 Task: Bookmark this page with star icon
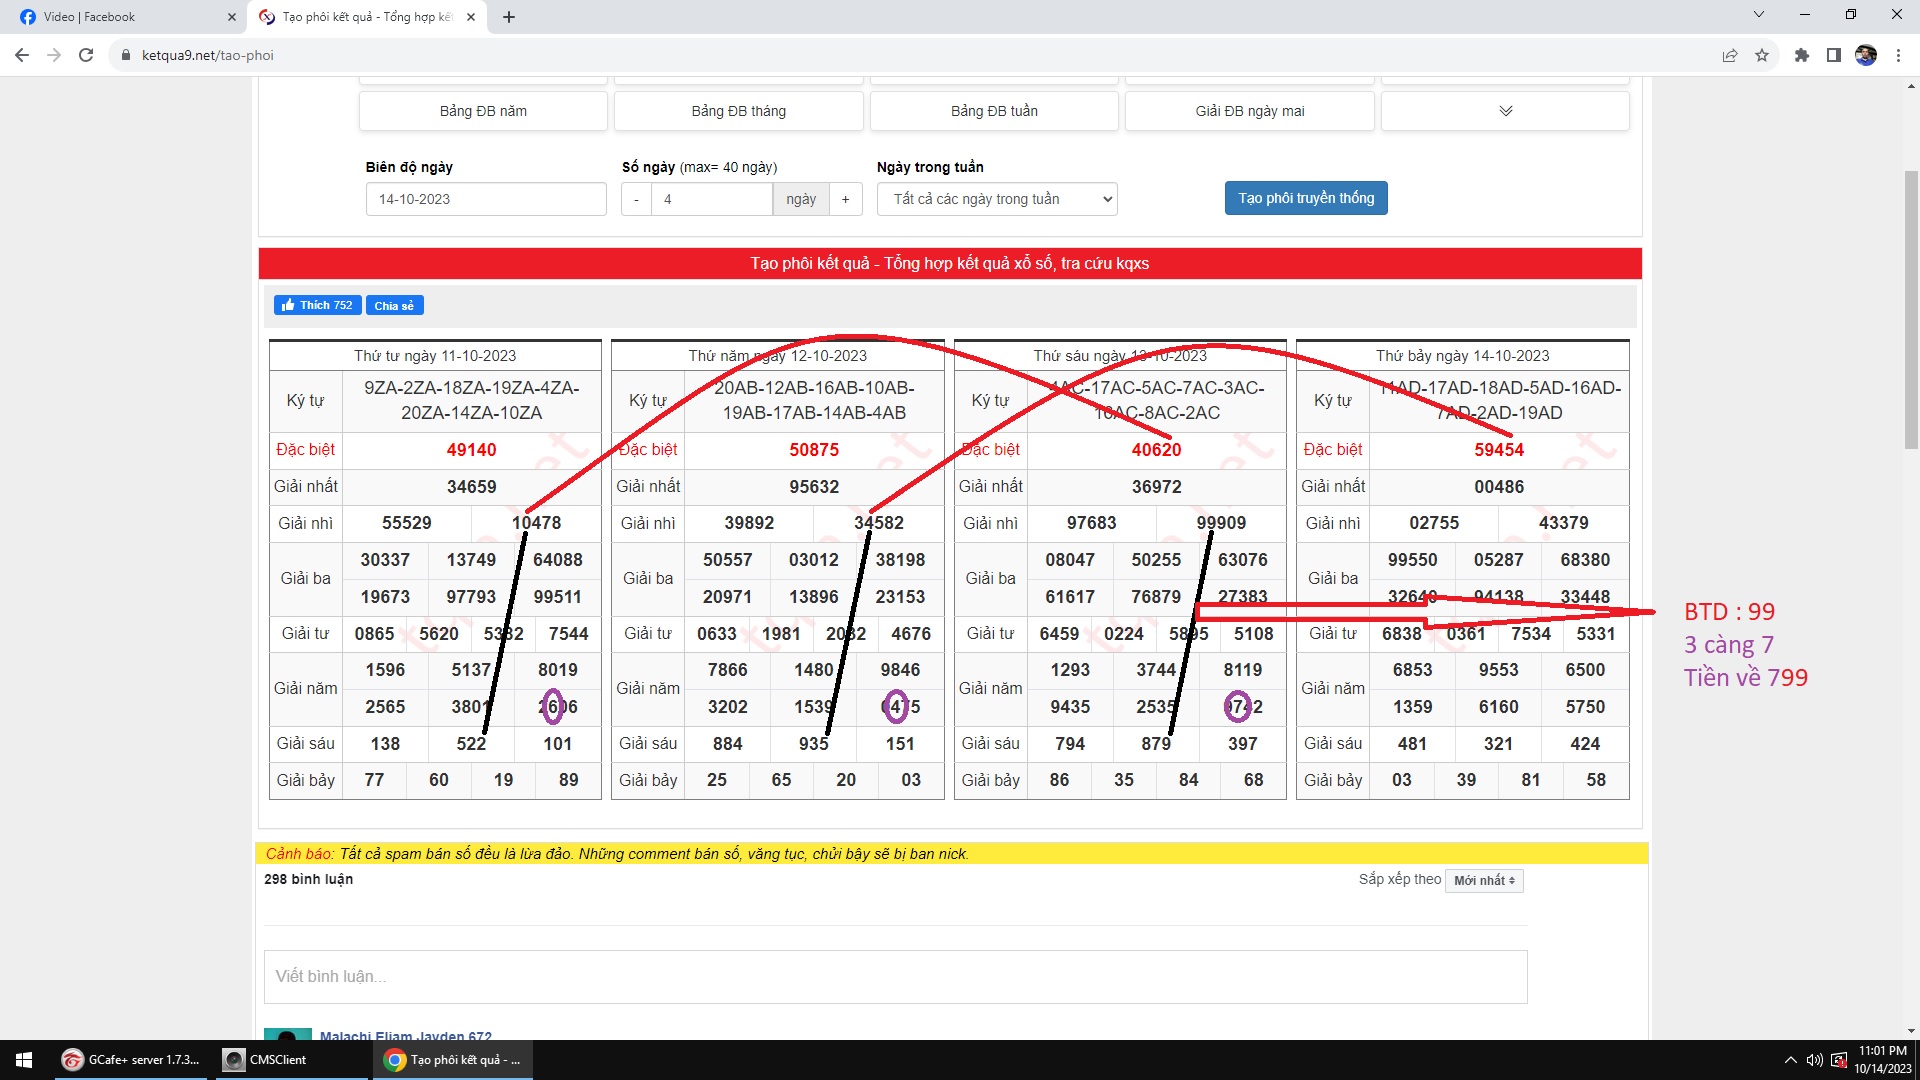point(1762,55)
